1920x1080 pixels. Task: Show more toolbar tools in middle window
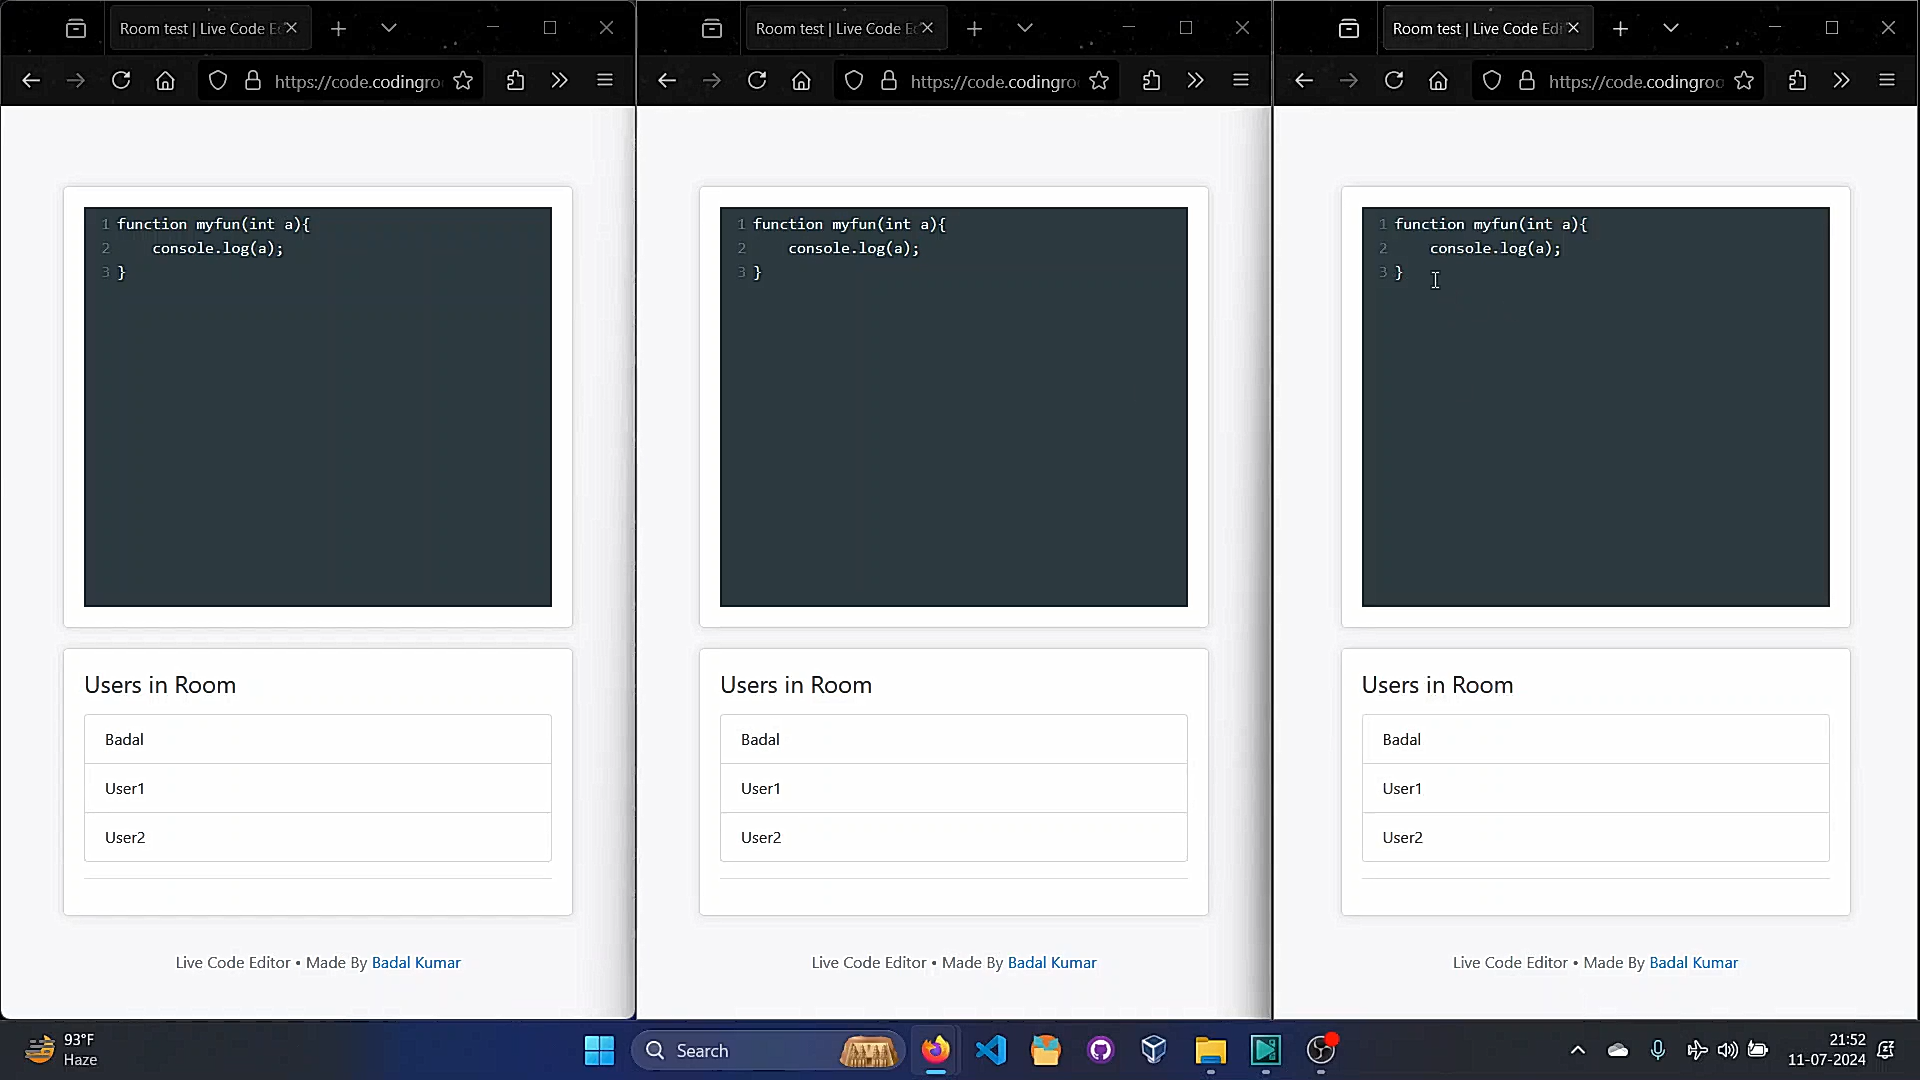tap(1196, 81)
